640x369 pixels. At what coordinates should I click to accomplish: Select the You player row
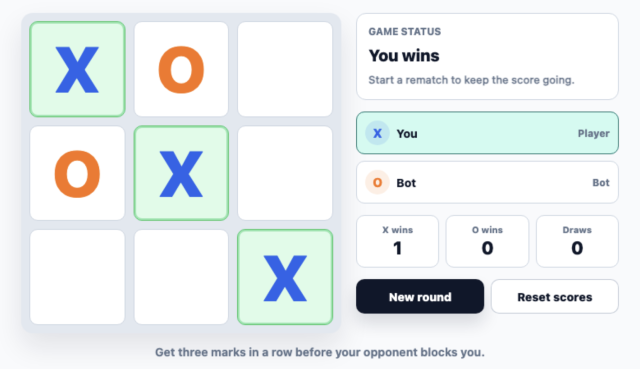pos(487,133)
